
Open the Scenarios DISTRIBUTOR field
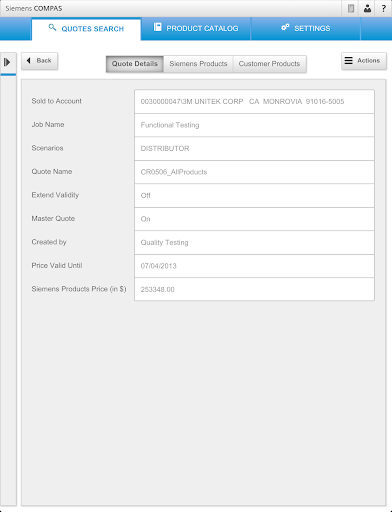254,149
